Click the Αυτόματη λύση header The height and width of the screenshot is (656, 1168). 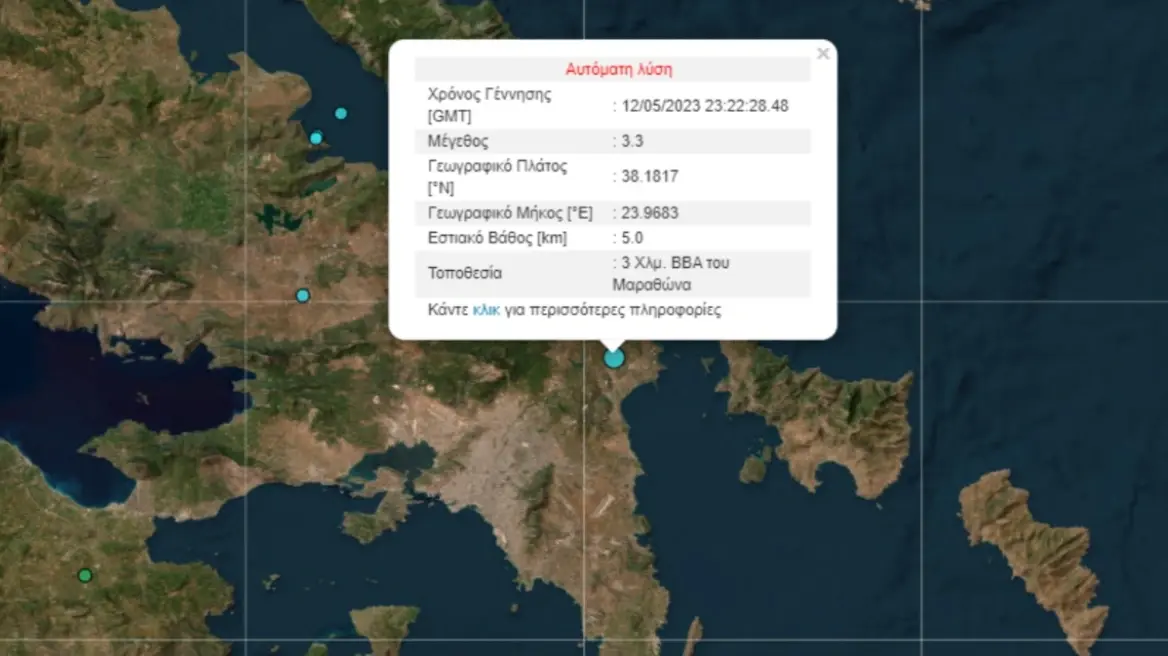[621, 68]
